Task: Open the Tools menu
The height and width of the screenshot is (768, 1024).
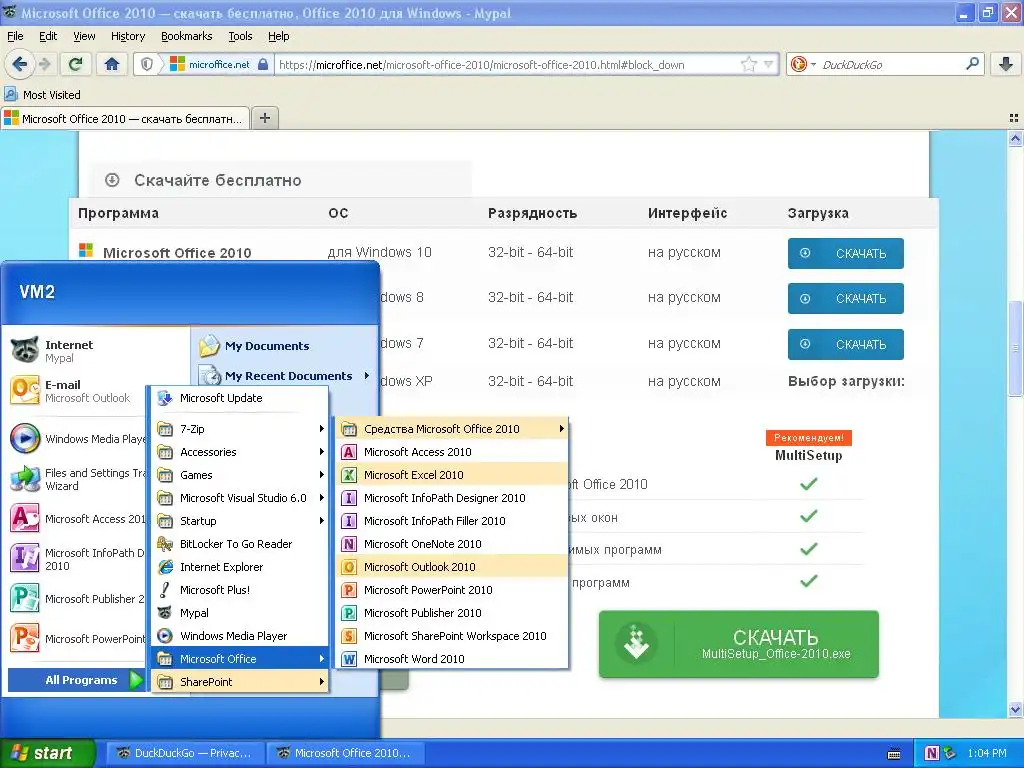Action: click(x=240, y=36)
